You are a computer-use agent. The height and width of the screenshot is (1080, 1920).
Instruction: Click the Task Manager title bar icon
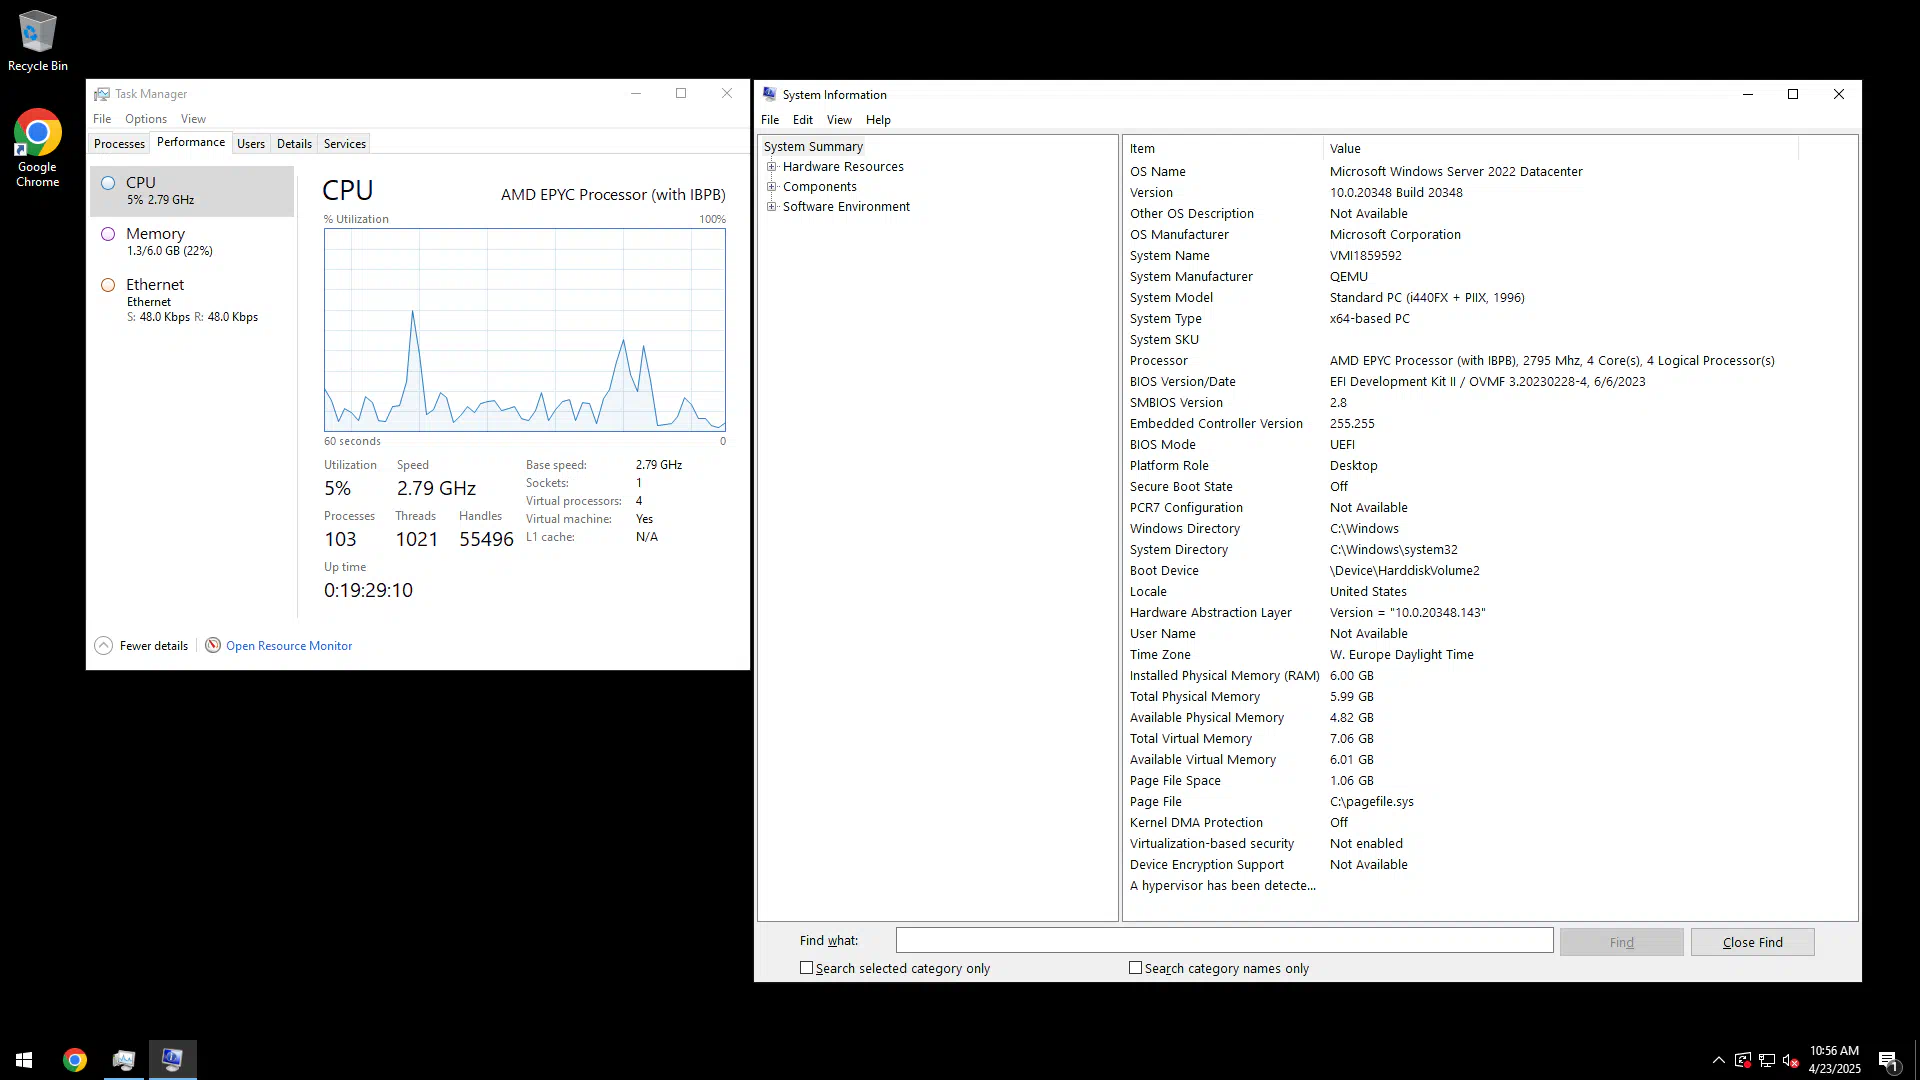tap(102, 94)
